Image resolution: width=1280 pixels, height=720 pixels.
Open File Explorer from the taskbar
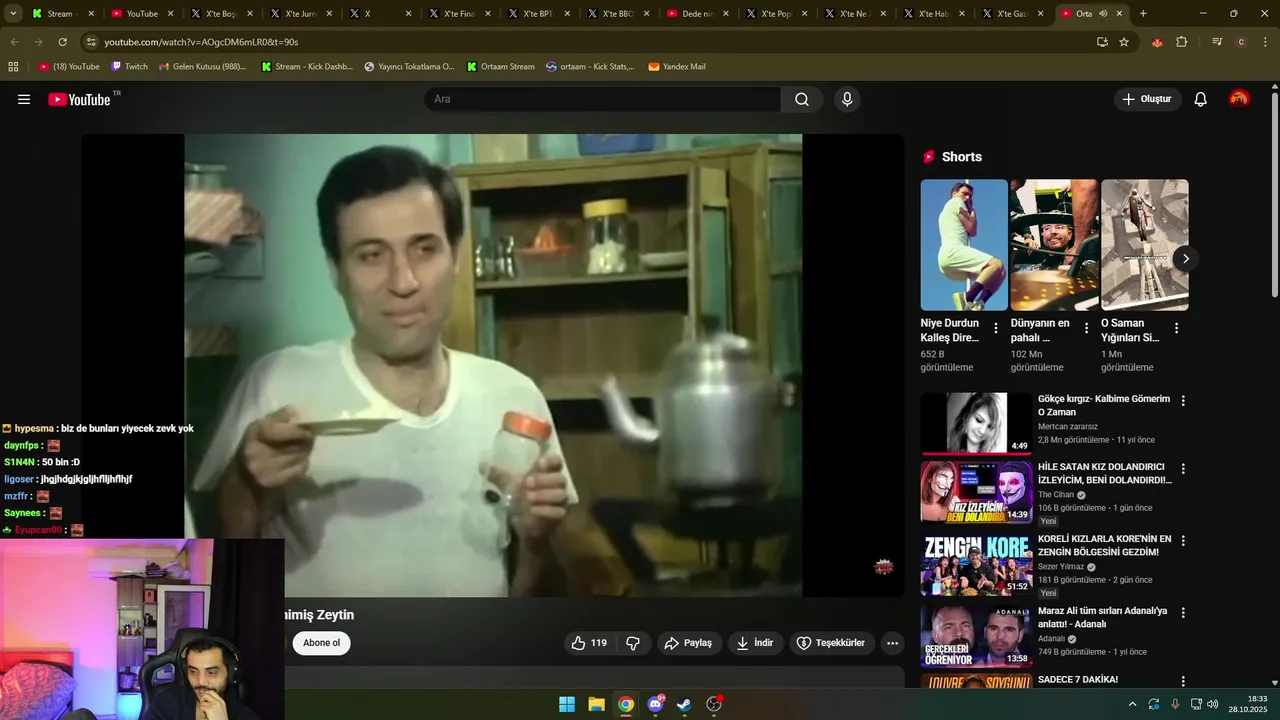596,704
